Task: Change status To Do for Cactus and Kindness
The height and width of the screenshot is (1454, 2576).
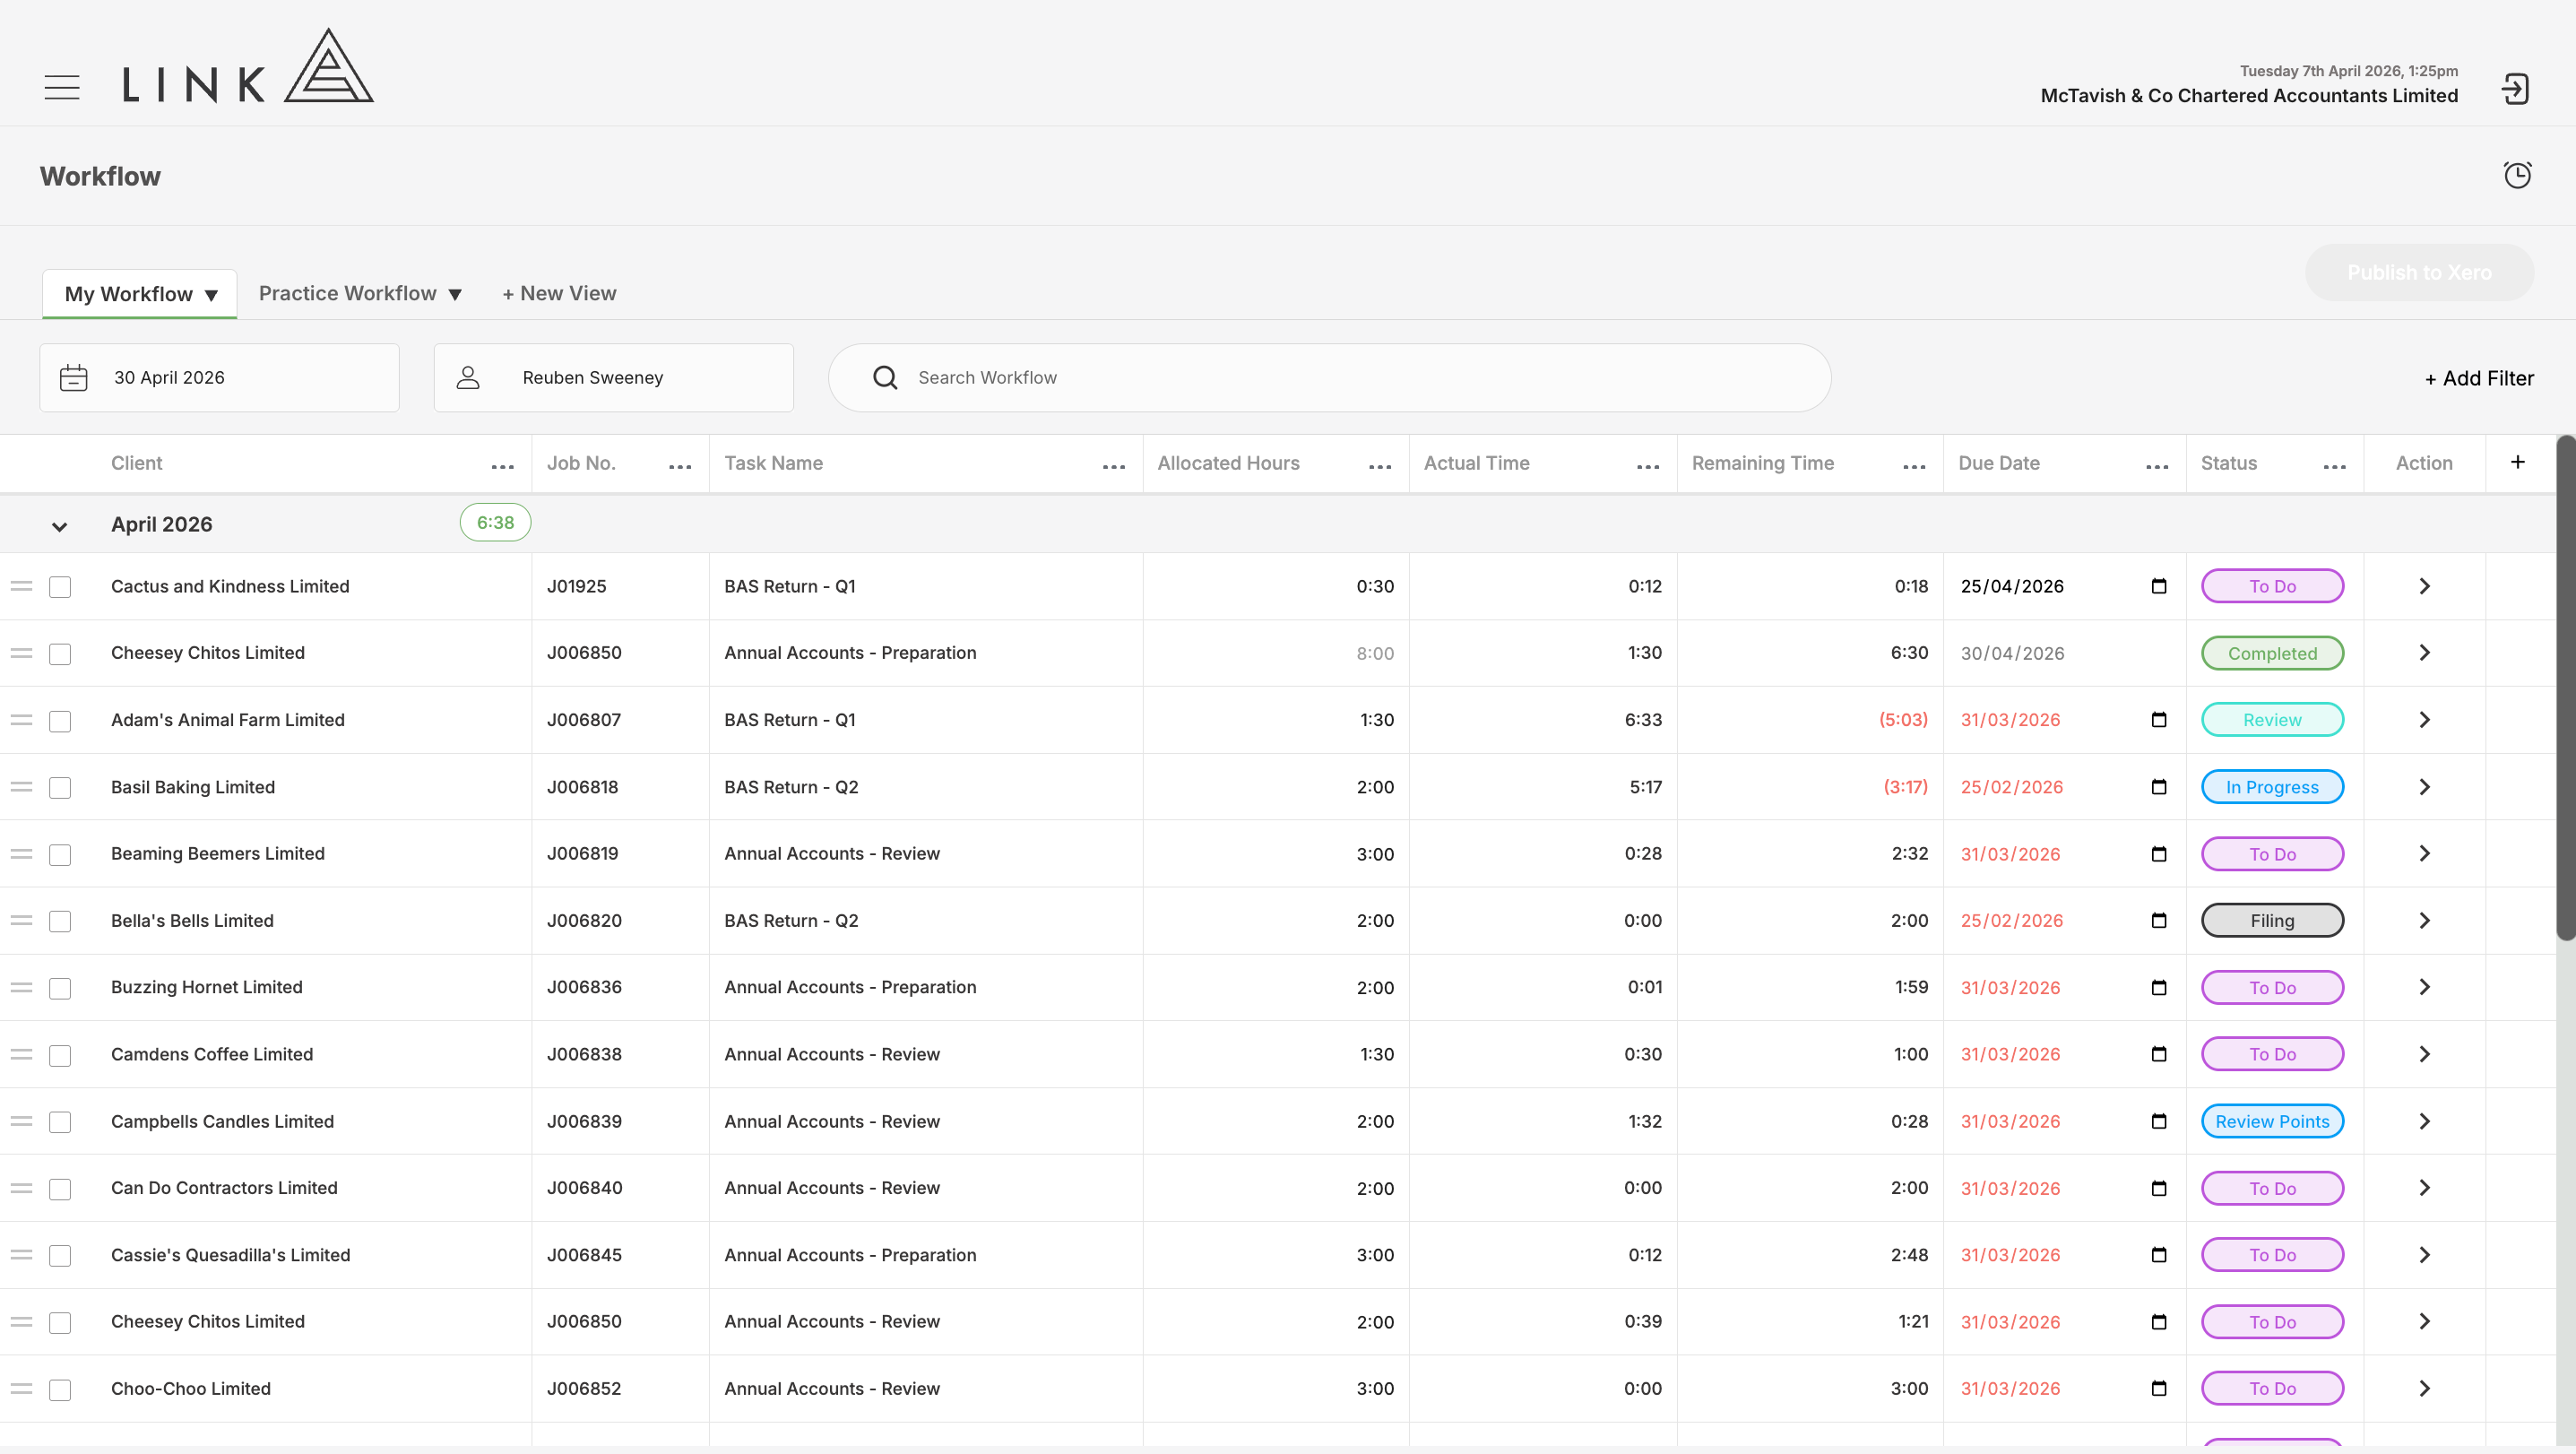Action: tap(2272, 586)
